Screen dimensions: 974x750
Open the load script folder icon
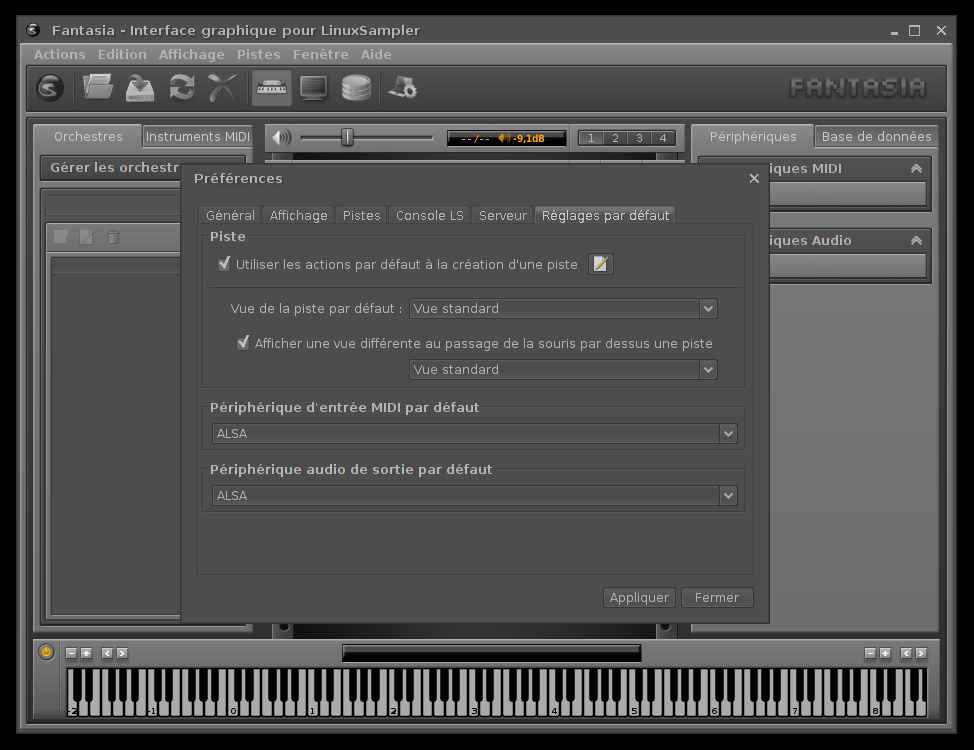point(98,88)
